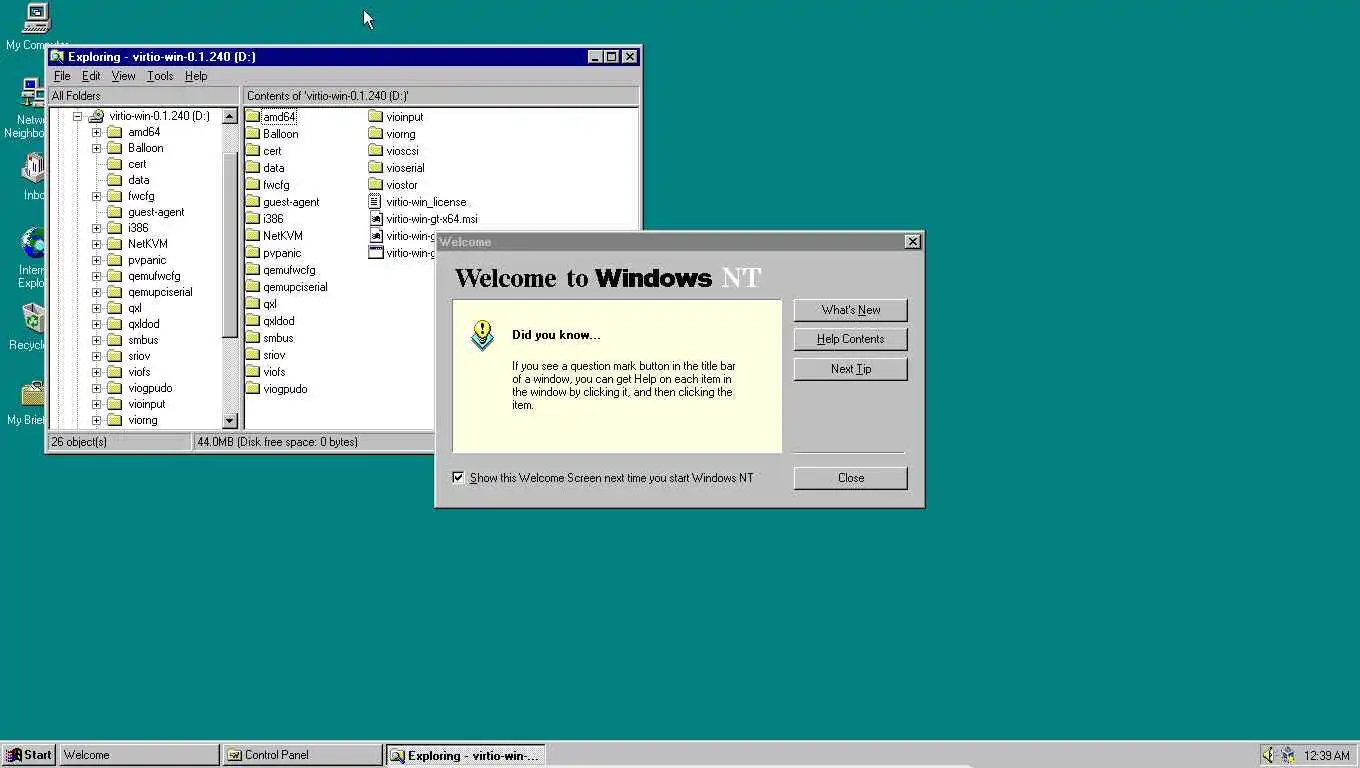Collapse the virtio-win-0.1.240 (D:) tree node
The height and width of the screenshot is (768, 1360).
point(77,116)
